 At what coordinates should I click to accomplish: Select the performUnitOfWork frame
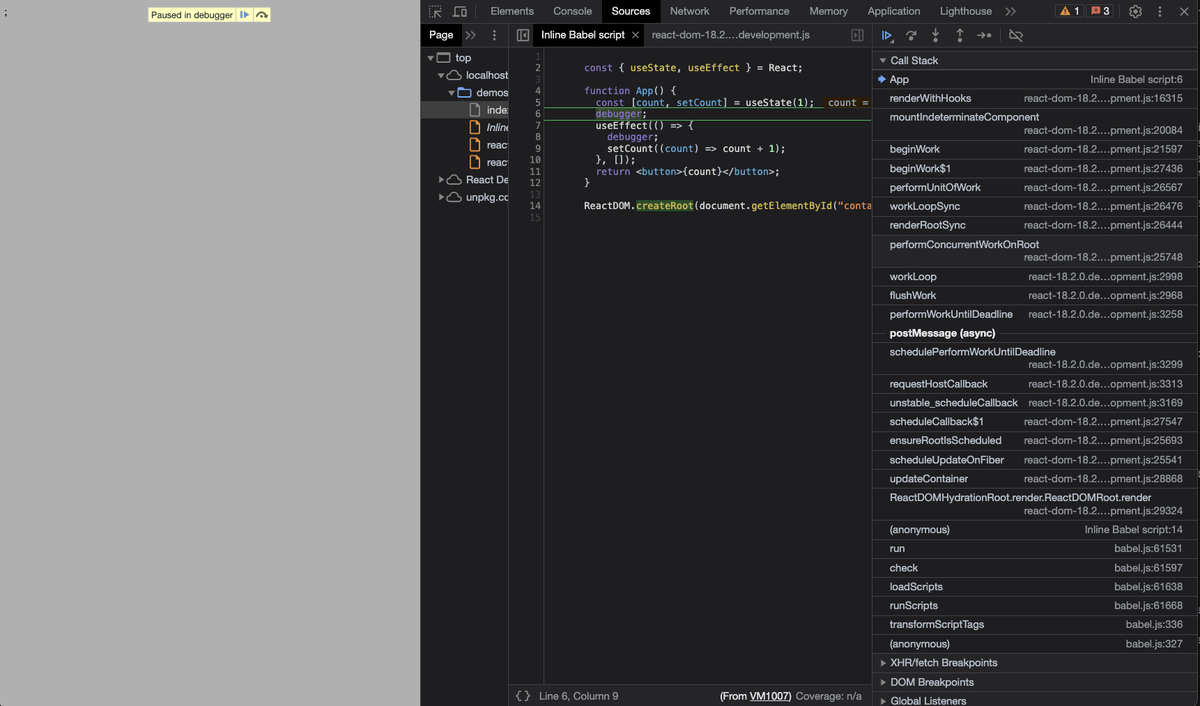(1035, 187)
